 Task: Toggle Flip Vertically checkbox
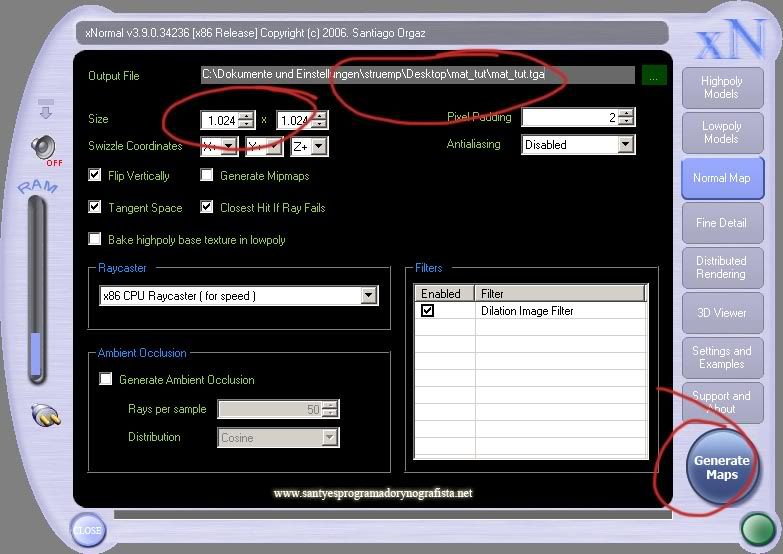coord(94,175)
